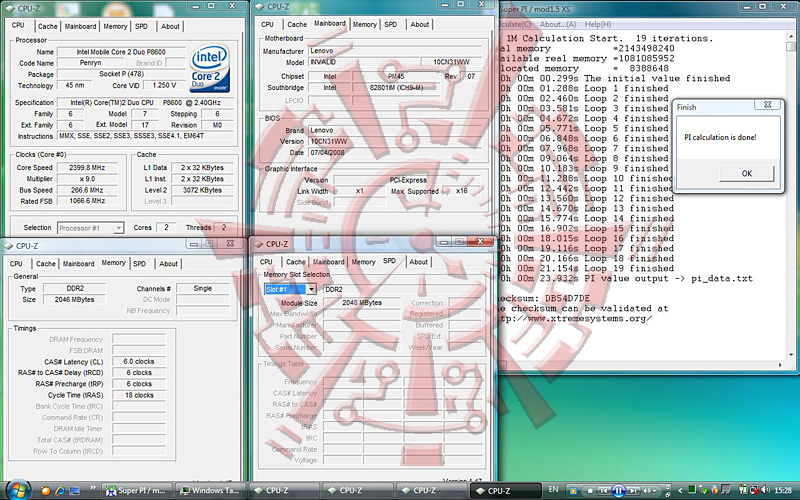Viewport: 800px width, 500px height.
Task: Click the Loop 19 finished line in Super PI
Action: pos(587,268)
